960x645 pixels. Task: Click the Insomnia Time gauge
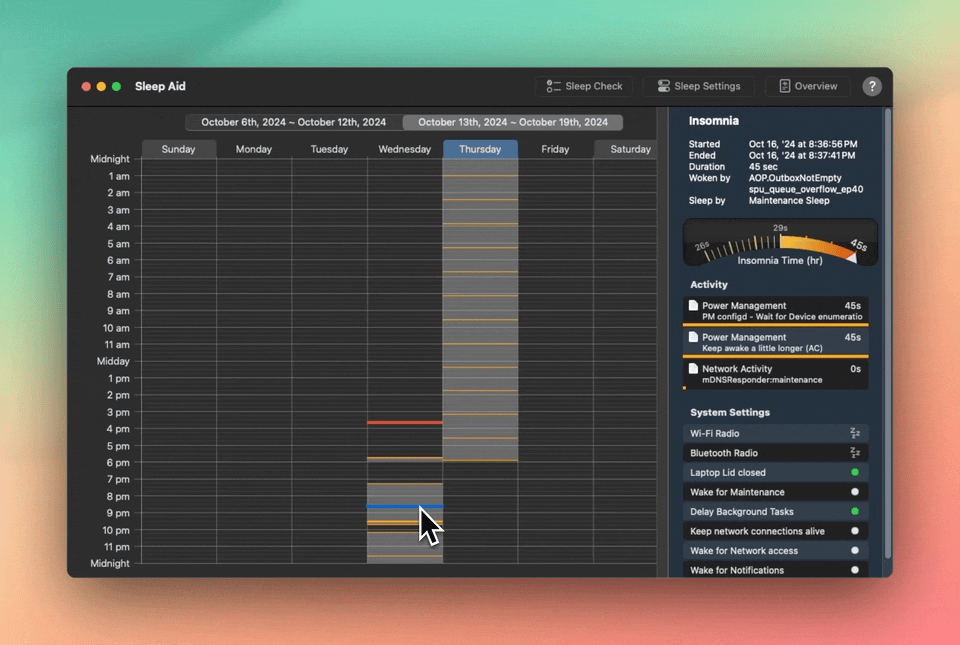[x=780, y=243]
